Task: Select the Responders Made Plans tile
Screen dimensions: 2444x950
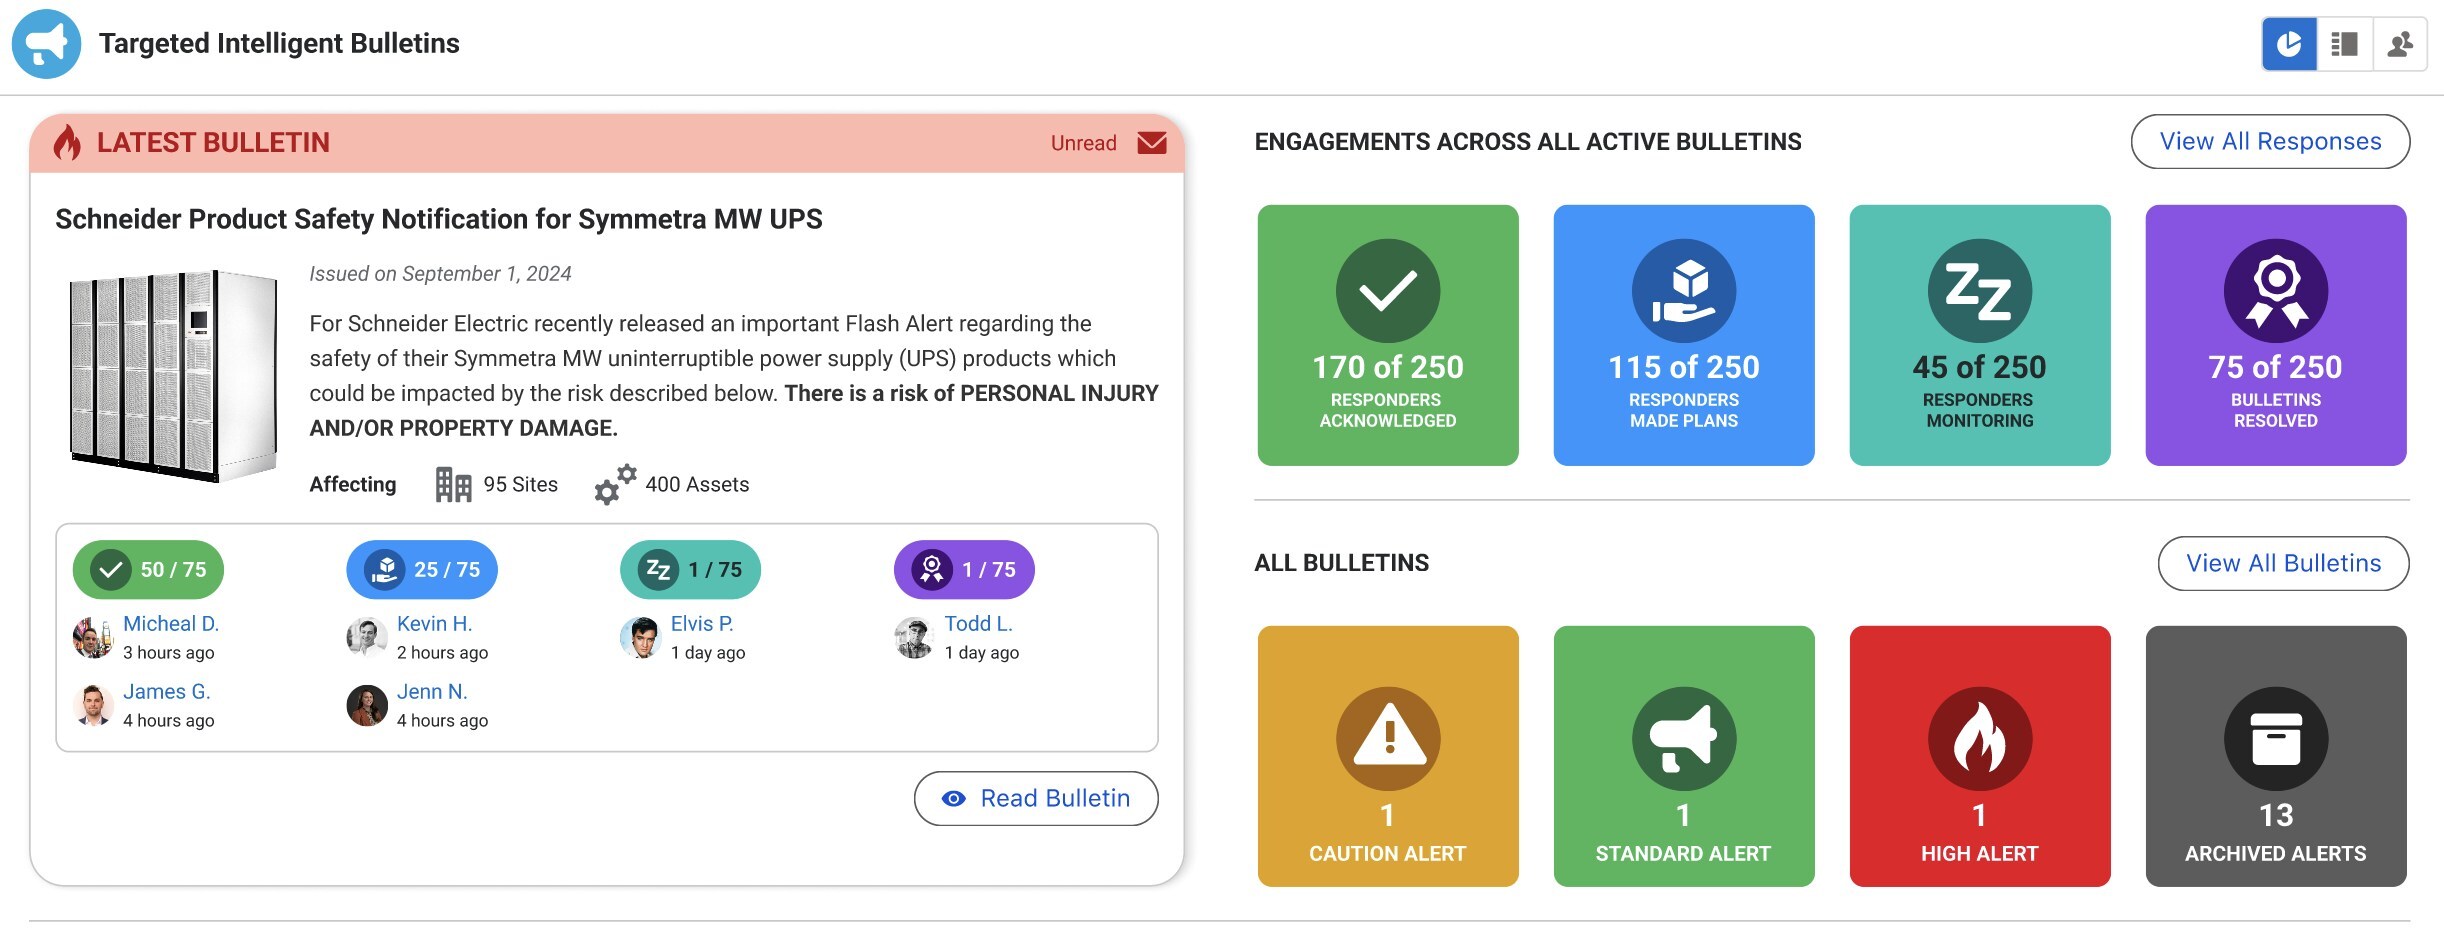Action: tap(1683, 335)
